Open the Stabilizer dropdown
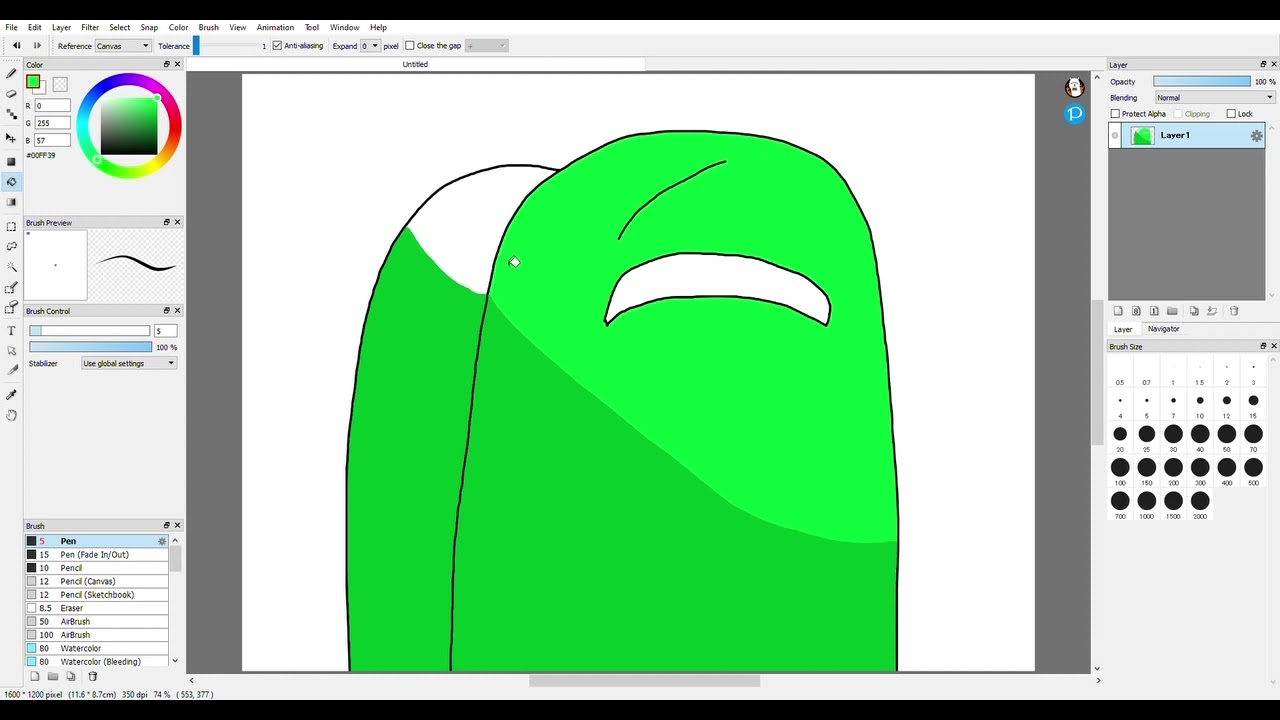Image resolution: width=1280 pixels, height=720 pixels. (129, 363)
